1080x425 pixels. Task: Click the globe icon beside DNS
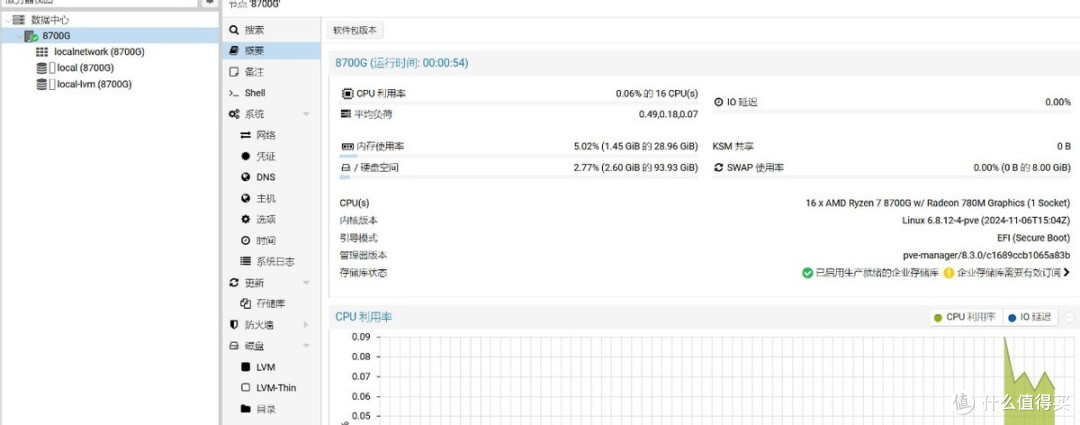click(x=245, y=177)
